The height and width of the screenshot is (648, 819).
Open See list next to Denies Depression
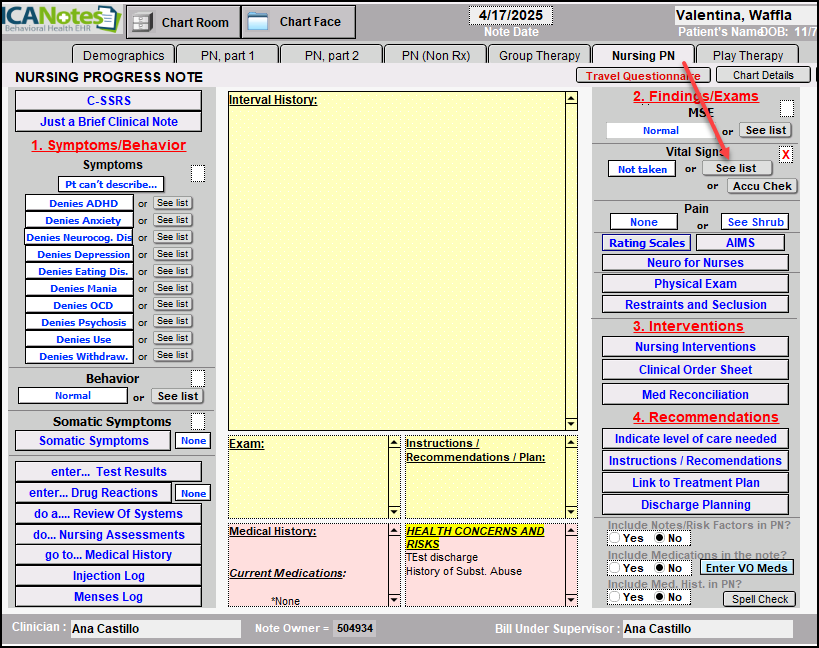[172, 254]
